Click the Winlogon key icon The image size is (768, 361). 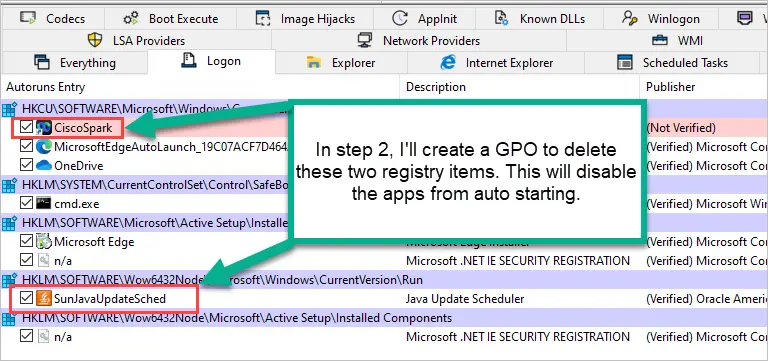pyautogui.click(x=629, y=19)
